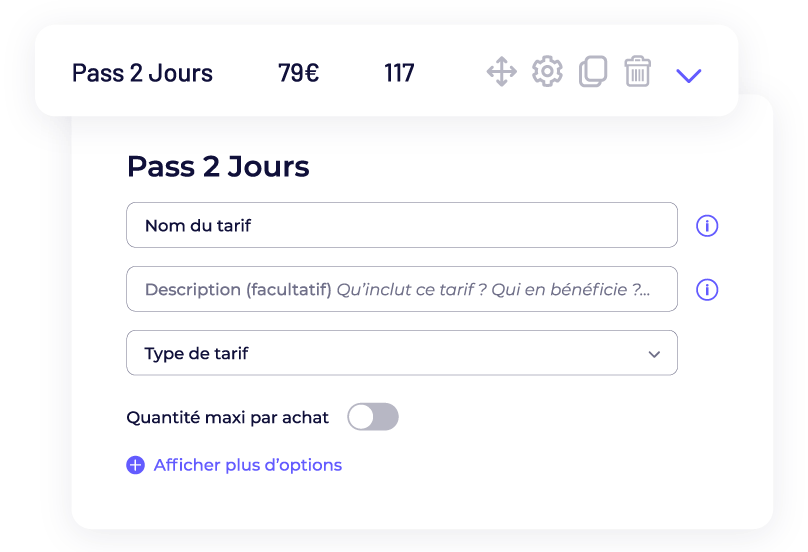Screen dimensions: 808x552
Task: Click the info icon beside Nom du tarif
Action: click(707, 226)
